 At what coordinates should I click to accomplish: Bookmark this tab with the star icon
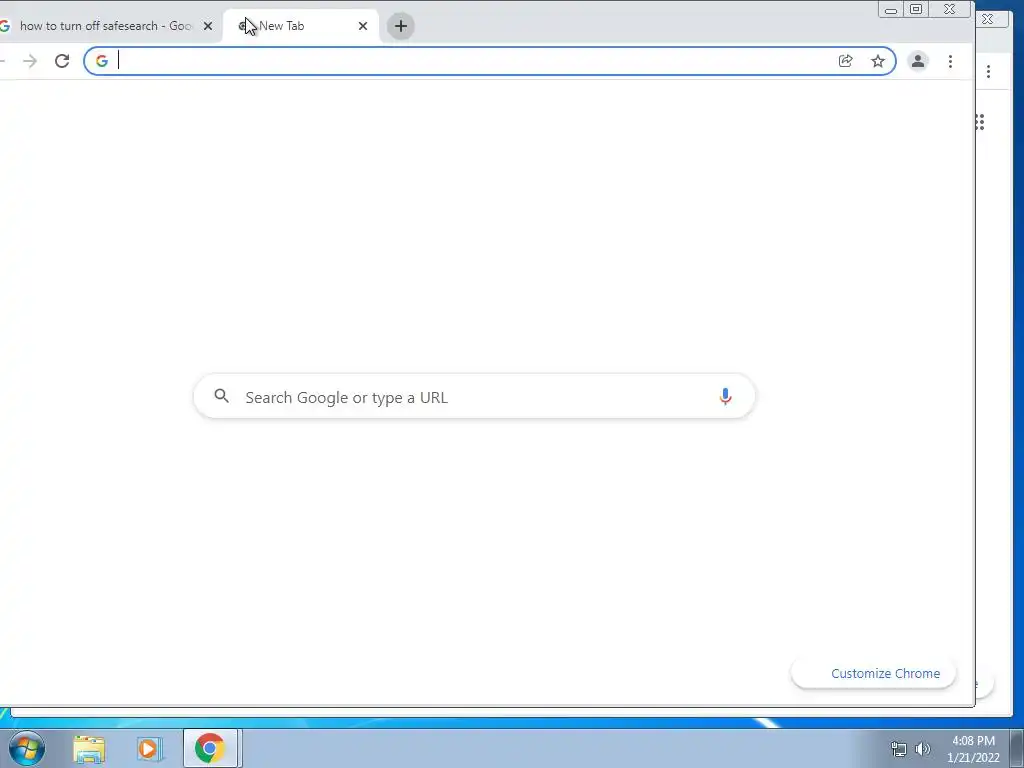pos(878,61)
